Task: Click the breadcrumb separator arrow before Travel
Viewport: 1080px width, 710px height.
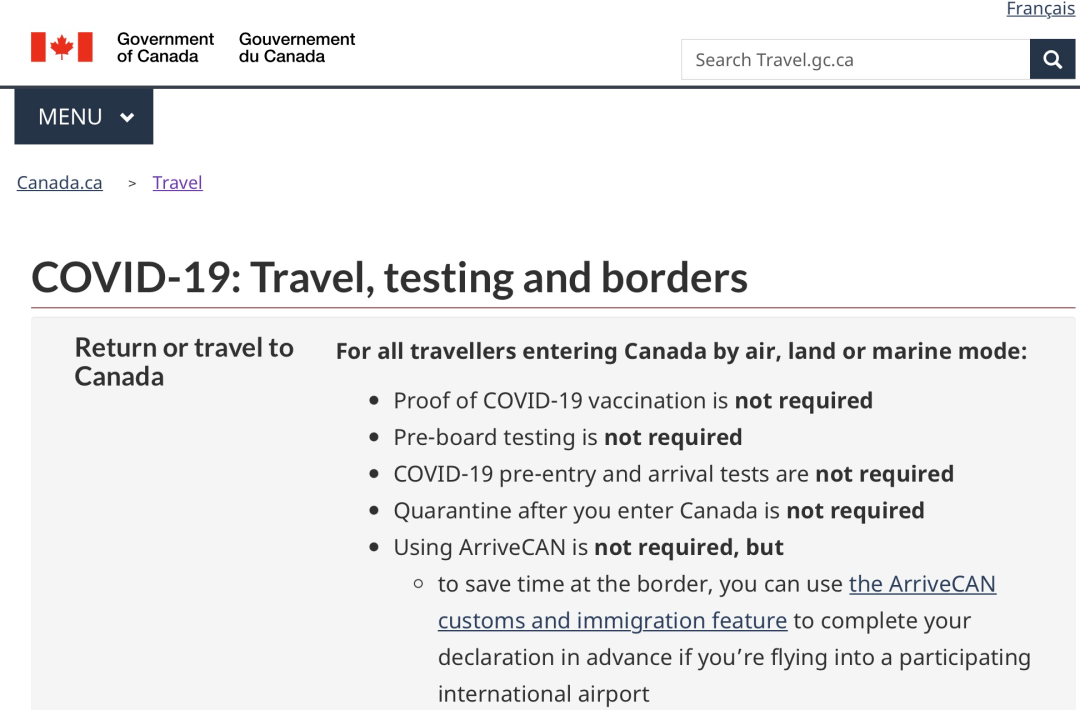Action: 132,183
